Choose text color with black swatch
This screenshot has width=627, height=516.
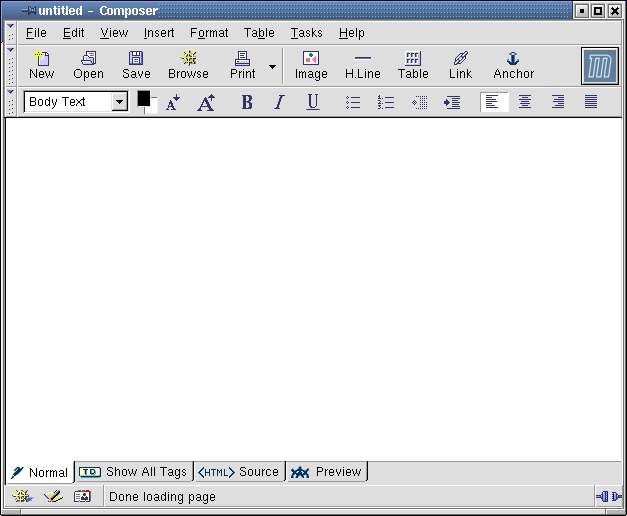point(144,98)
